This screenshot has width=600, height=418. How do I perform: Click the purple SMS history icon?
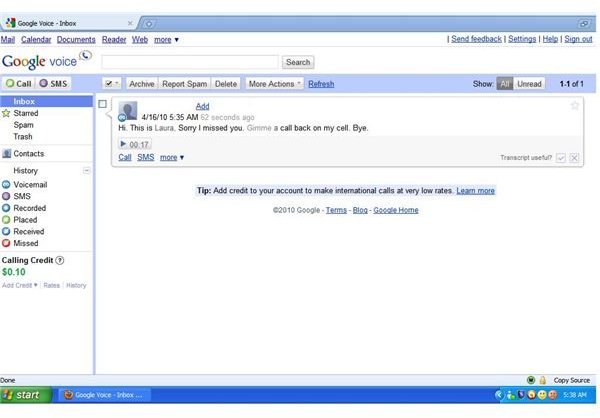coord(6,196)
